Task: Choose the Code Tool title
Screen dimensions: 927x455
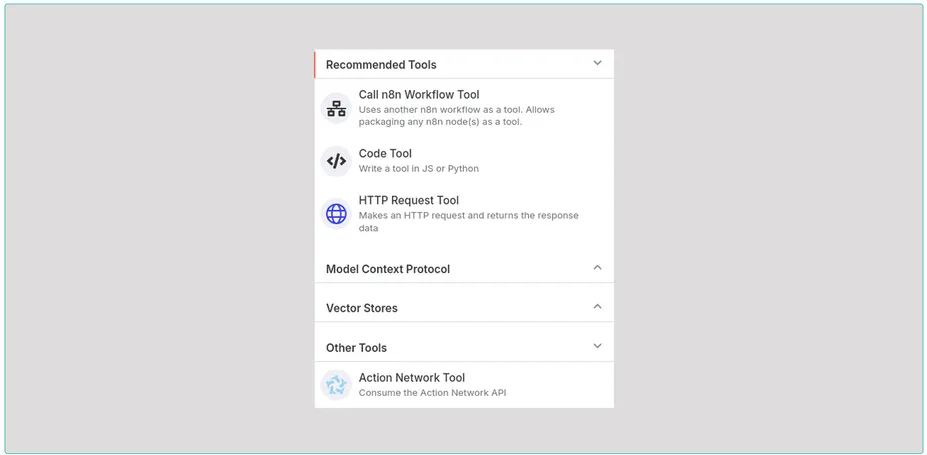Action: pyautogui.click(x=385, y=154)
